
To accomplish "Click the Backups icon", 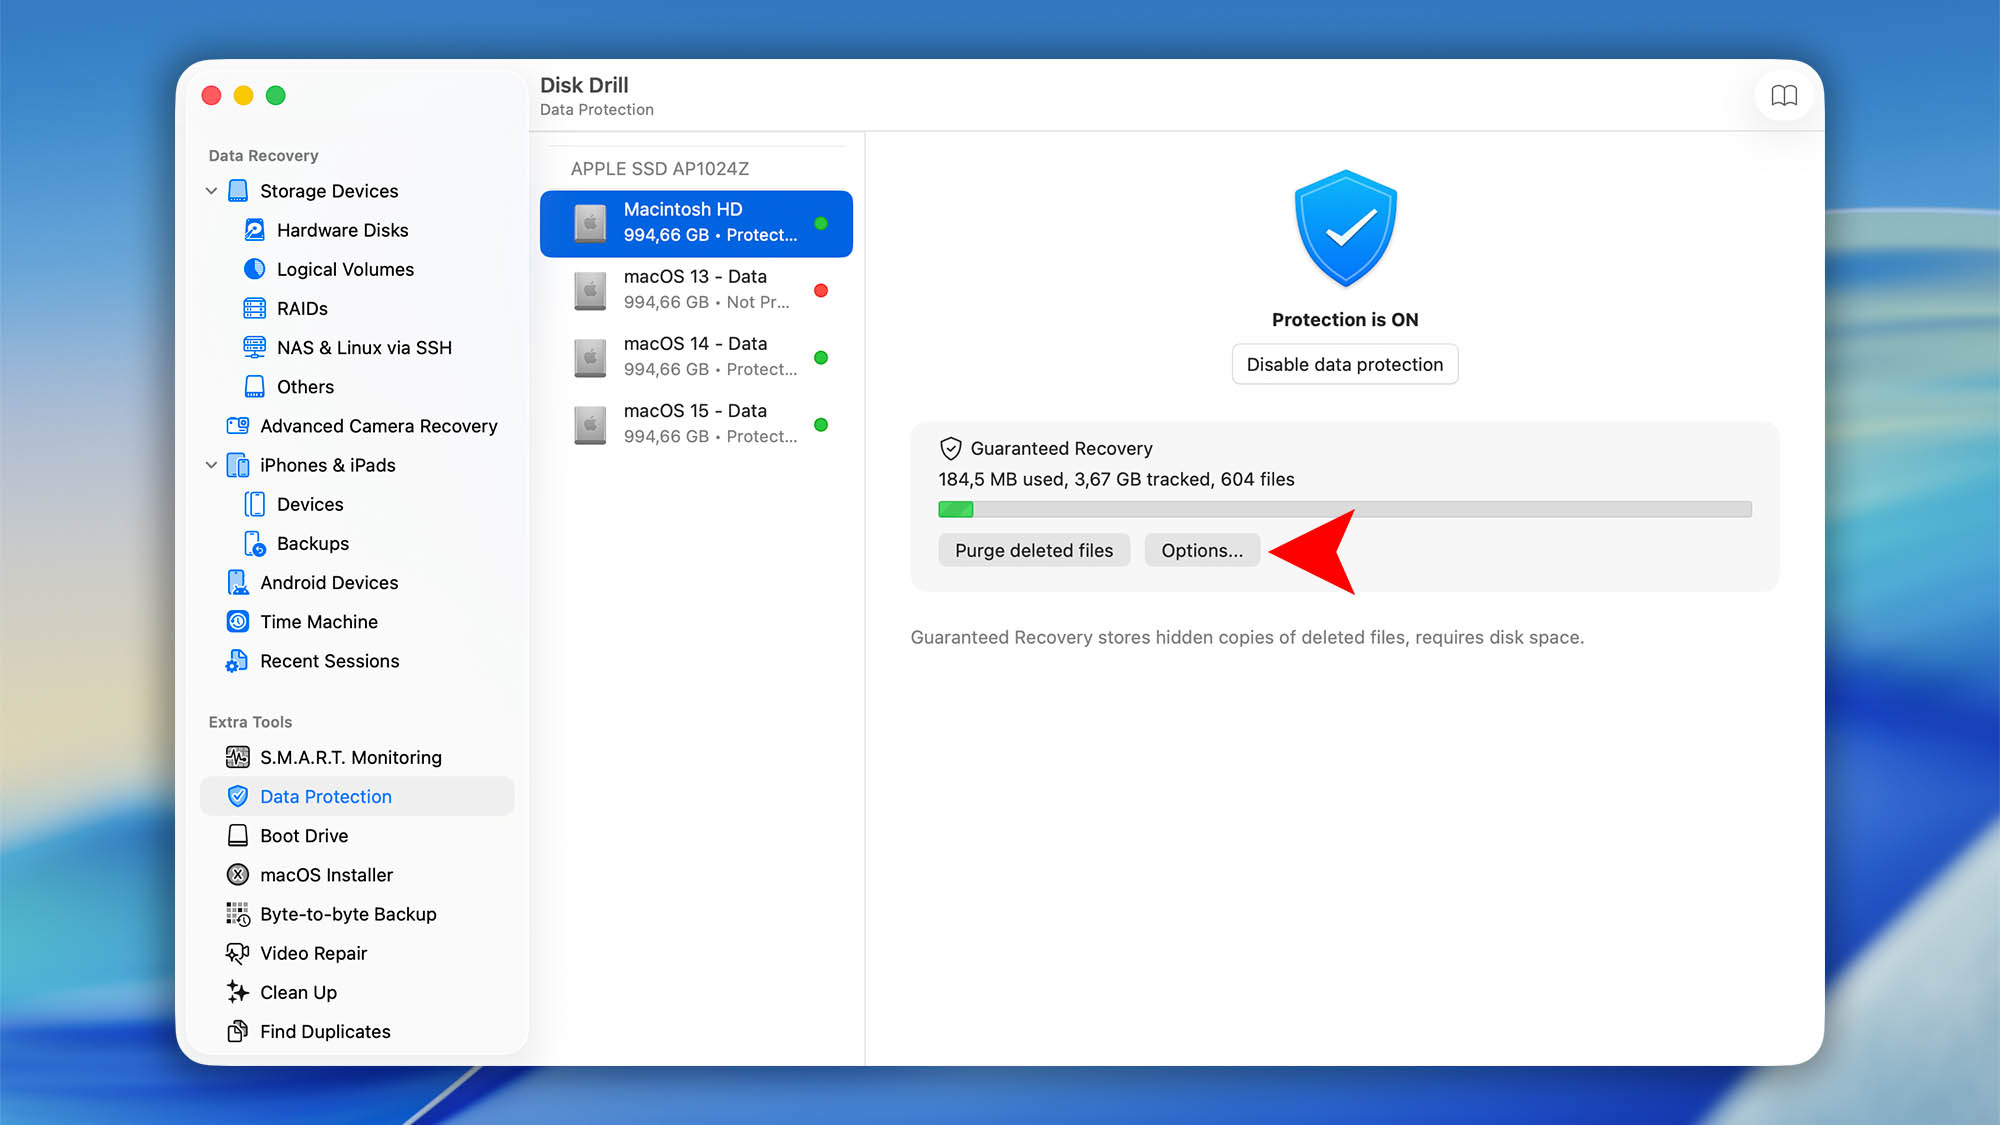I will (x=255, y=543).
